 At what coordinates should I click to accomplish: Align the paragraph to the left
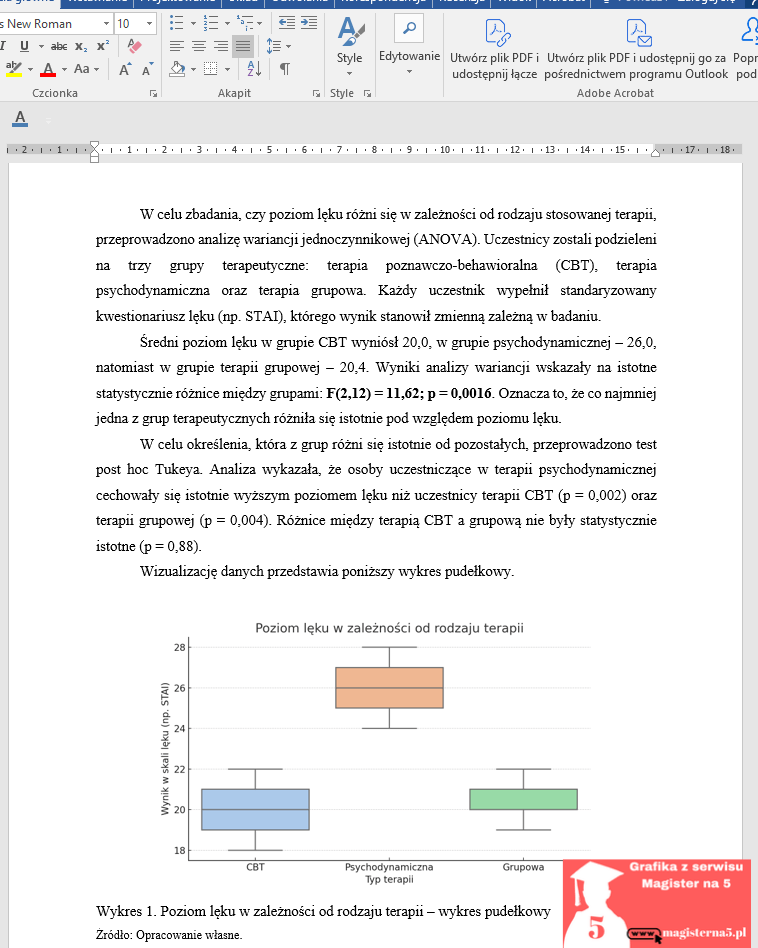pyautogui.click(x=177, y=46)
